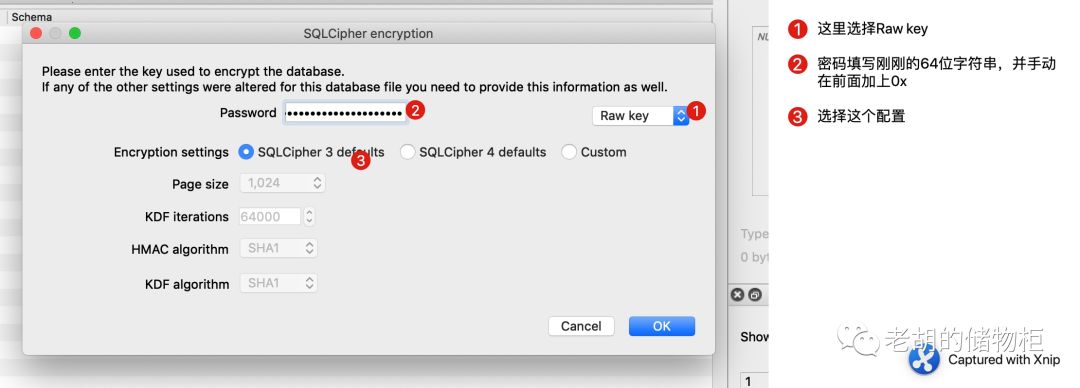Click the red number 3 annotation marker
1080x388 pixels.
(x=360, y=161)
